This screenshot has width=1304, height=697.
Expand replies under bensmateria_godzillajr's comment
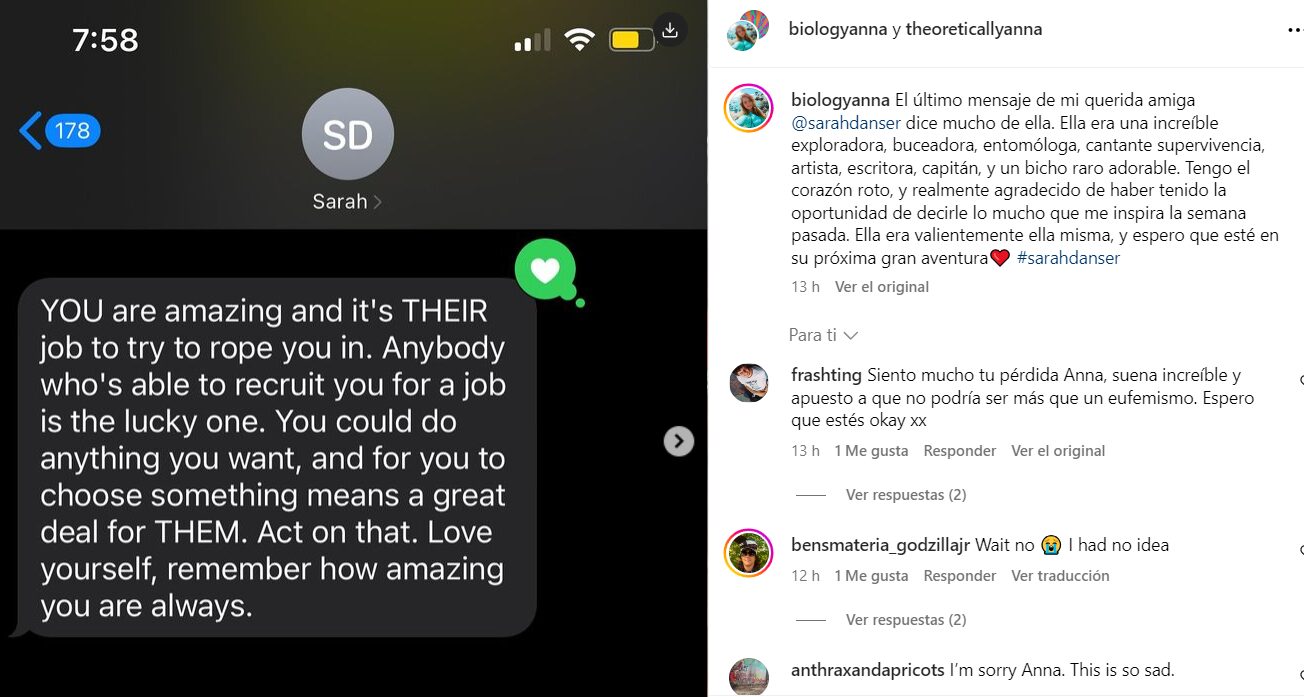coord(906,620)
